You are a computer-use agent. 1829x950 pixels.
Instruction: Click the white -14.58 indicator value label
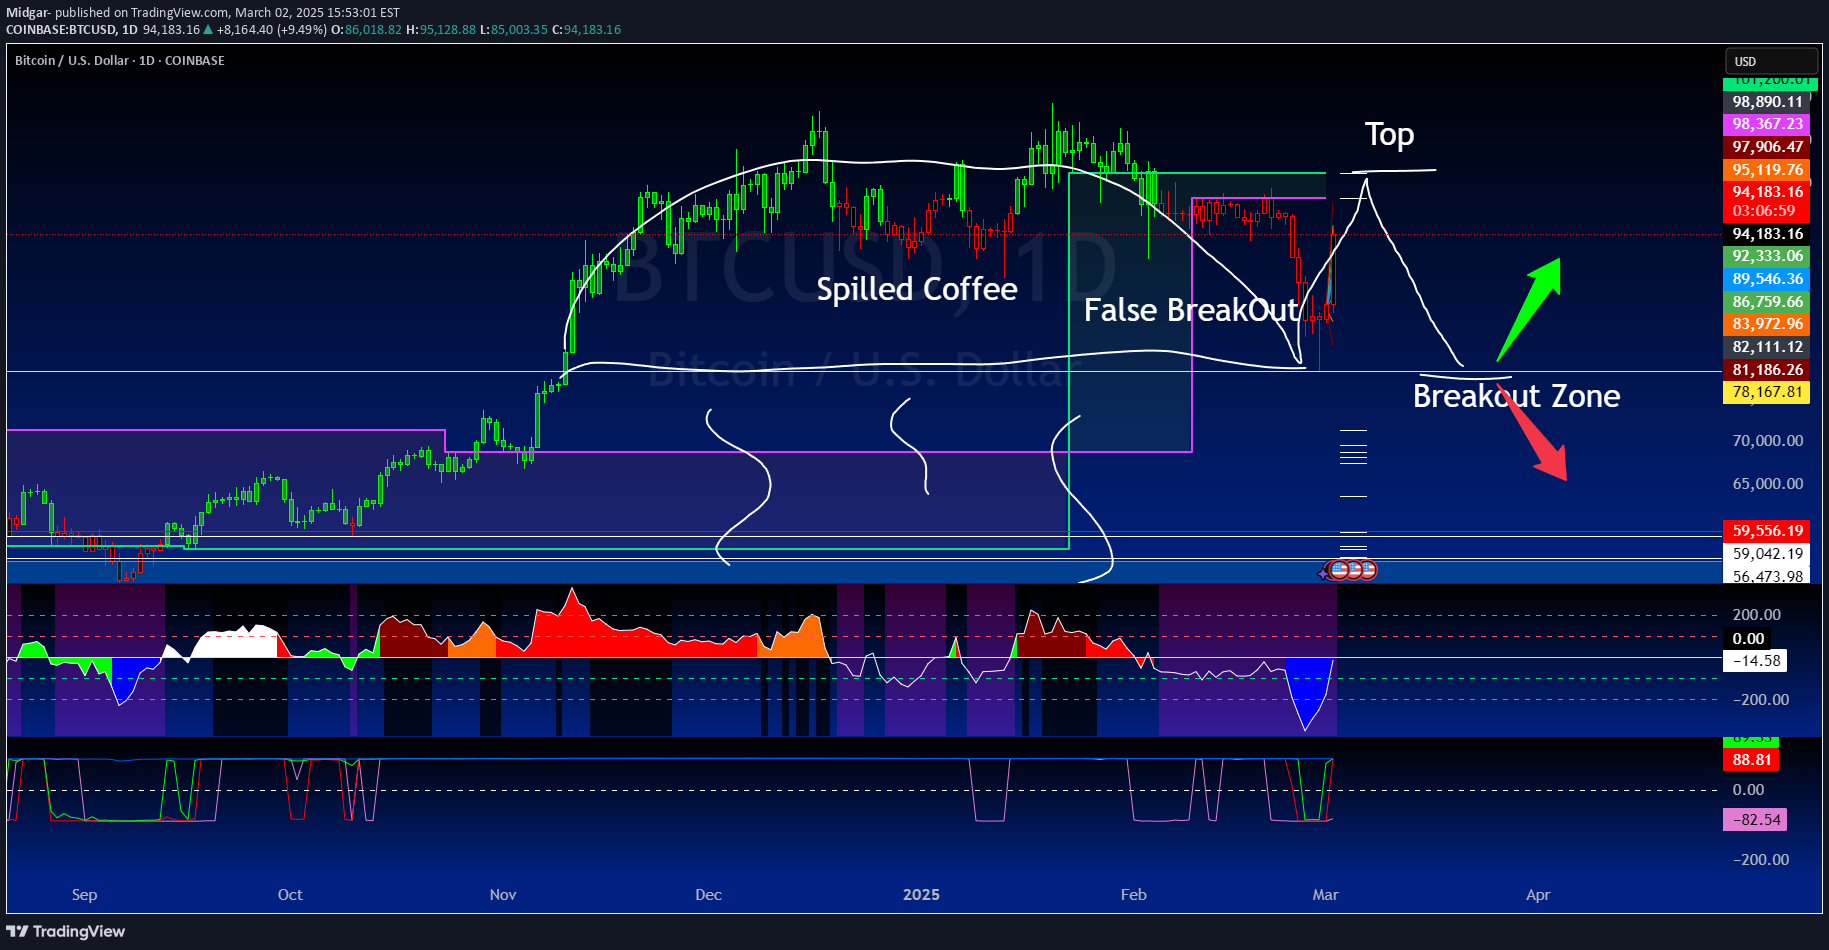[1757, 661]
